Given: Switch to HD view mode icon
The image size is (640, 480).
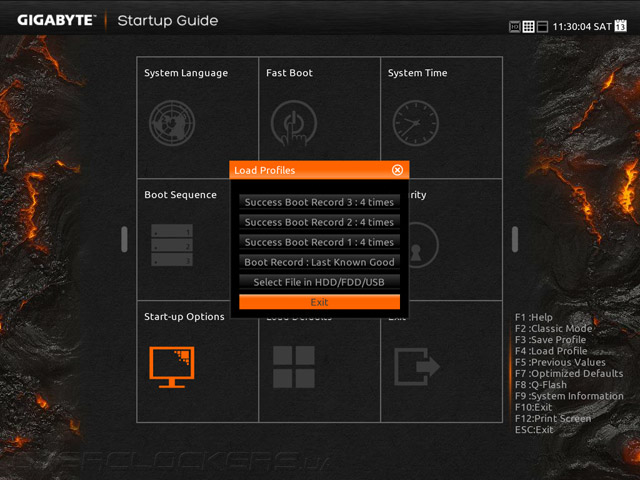Looking at the screenshot, I should pyautogui.click(x=514, y=27).
